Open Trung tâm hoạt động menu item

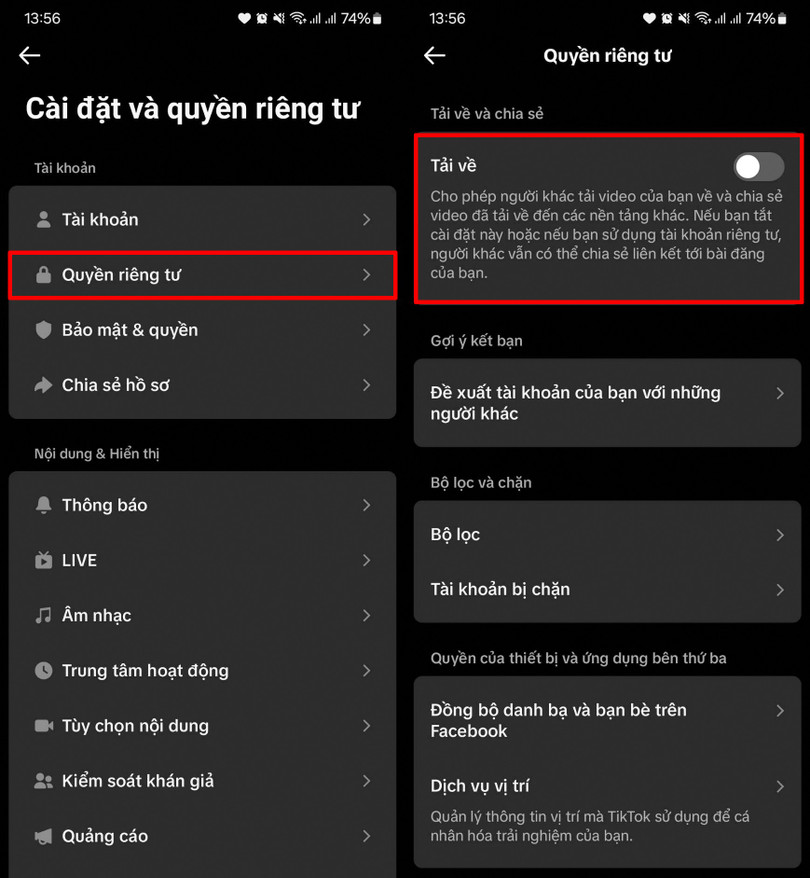click(203, 670)
